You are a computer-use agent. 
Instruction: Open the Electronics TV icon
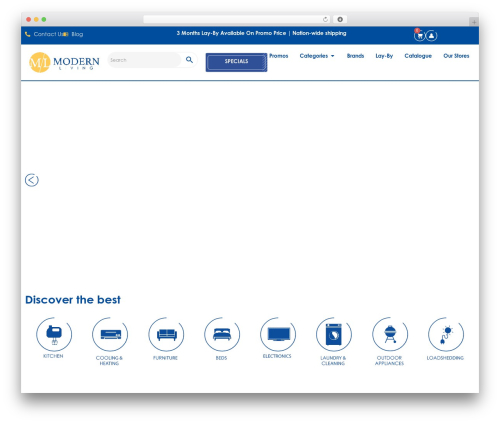pos(278,334)
